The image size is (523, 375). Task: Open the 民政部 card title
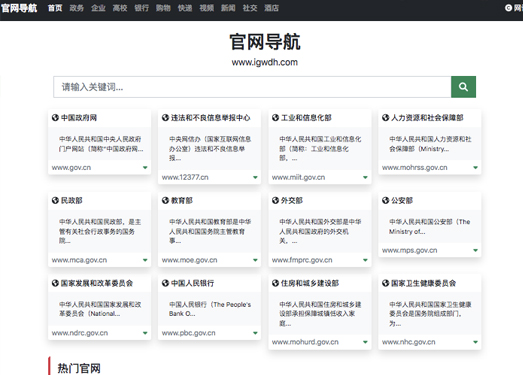point(72,200)
